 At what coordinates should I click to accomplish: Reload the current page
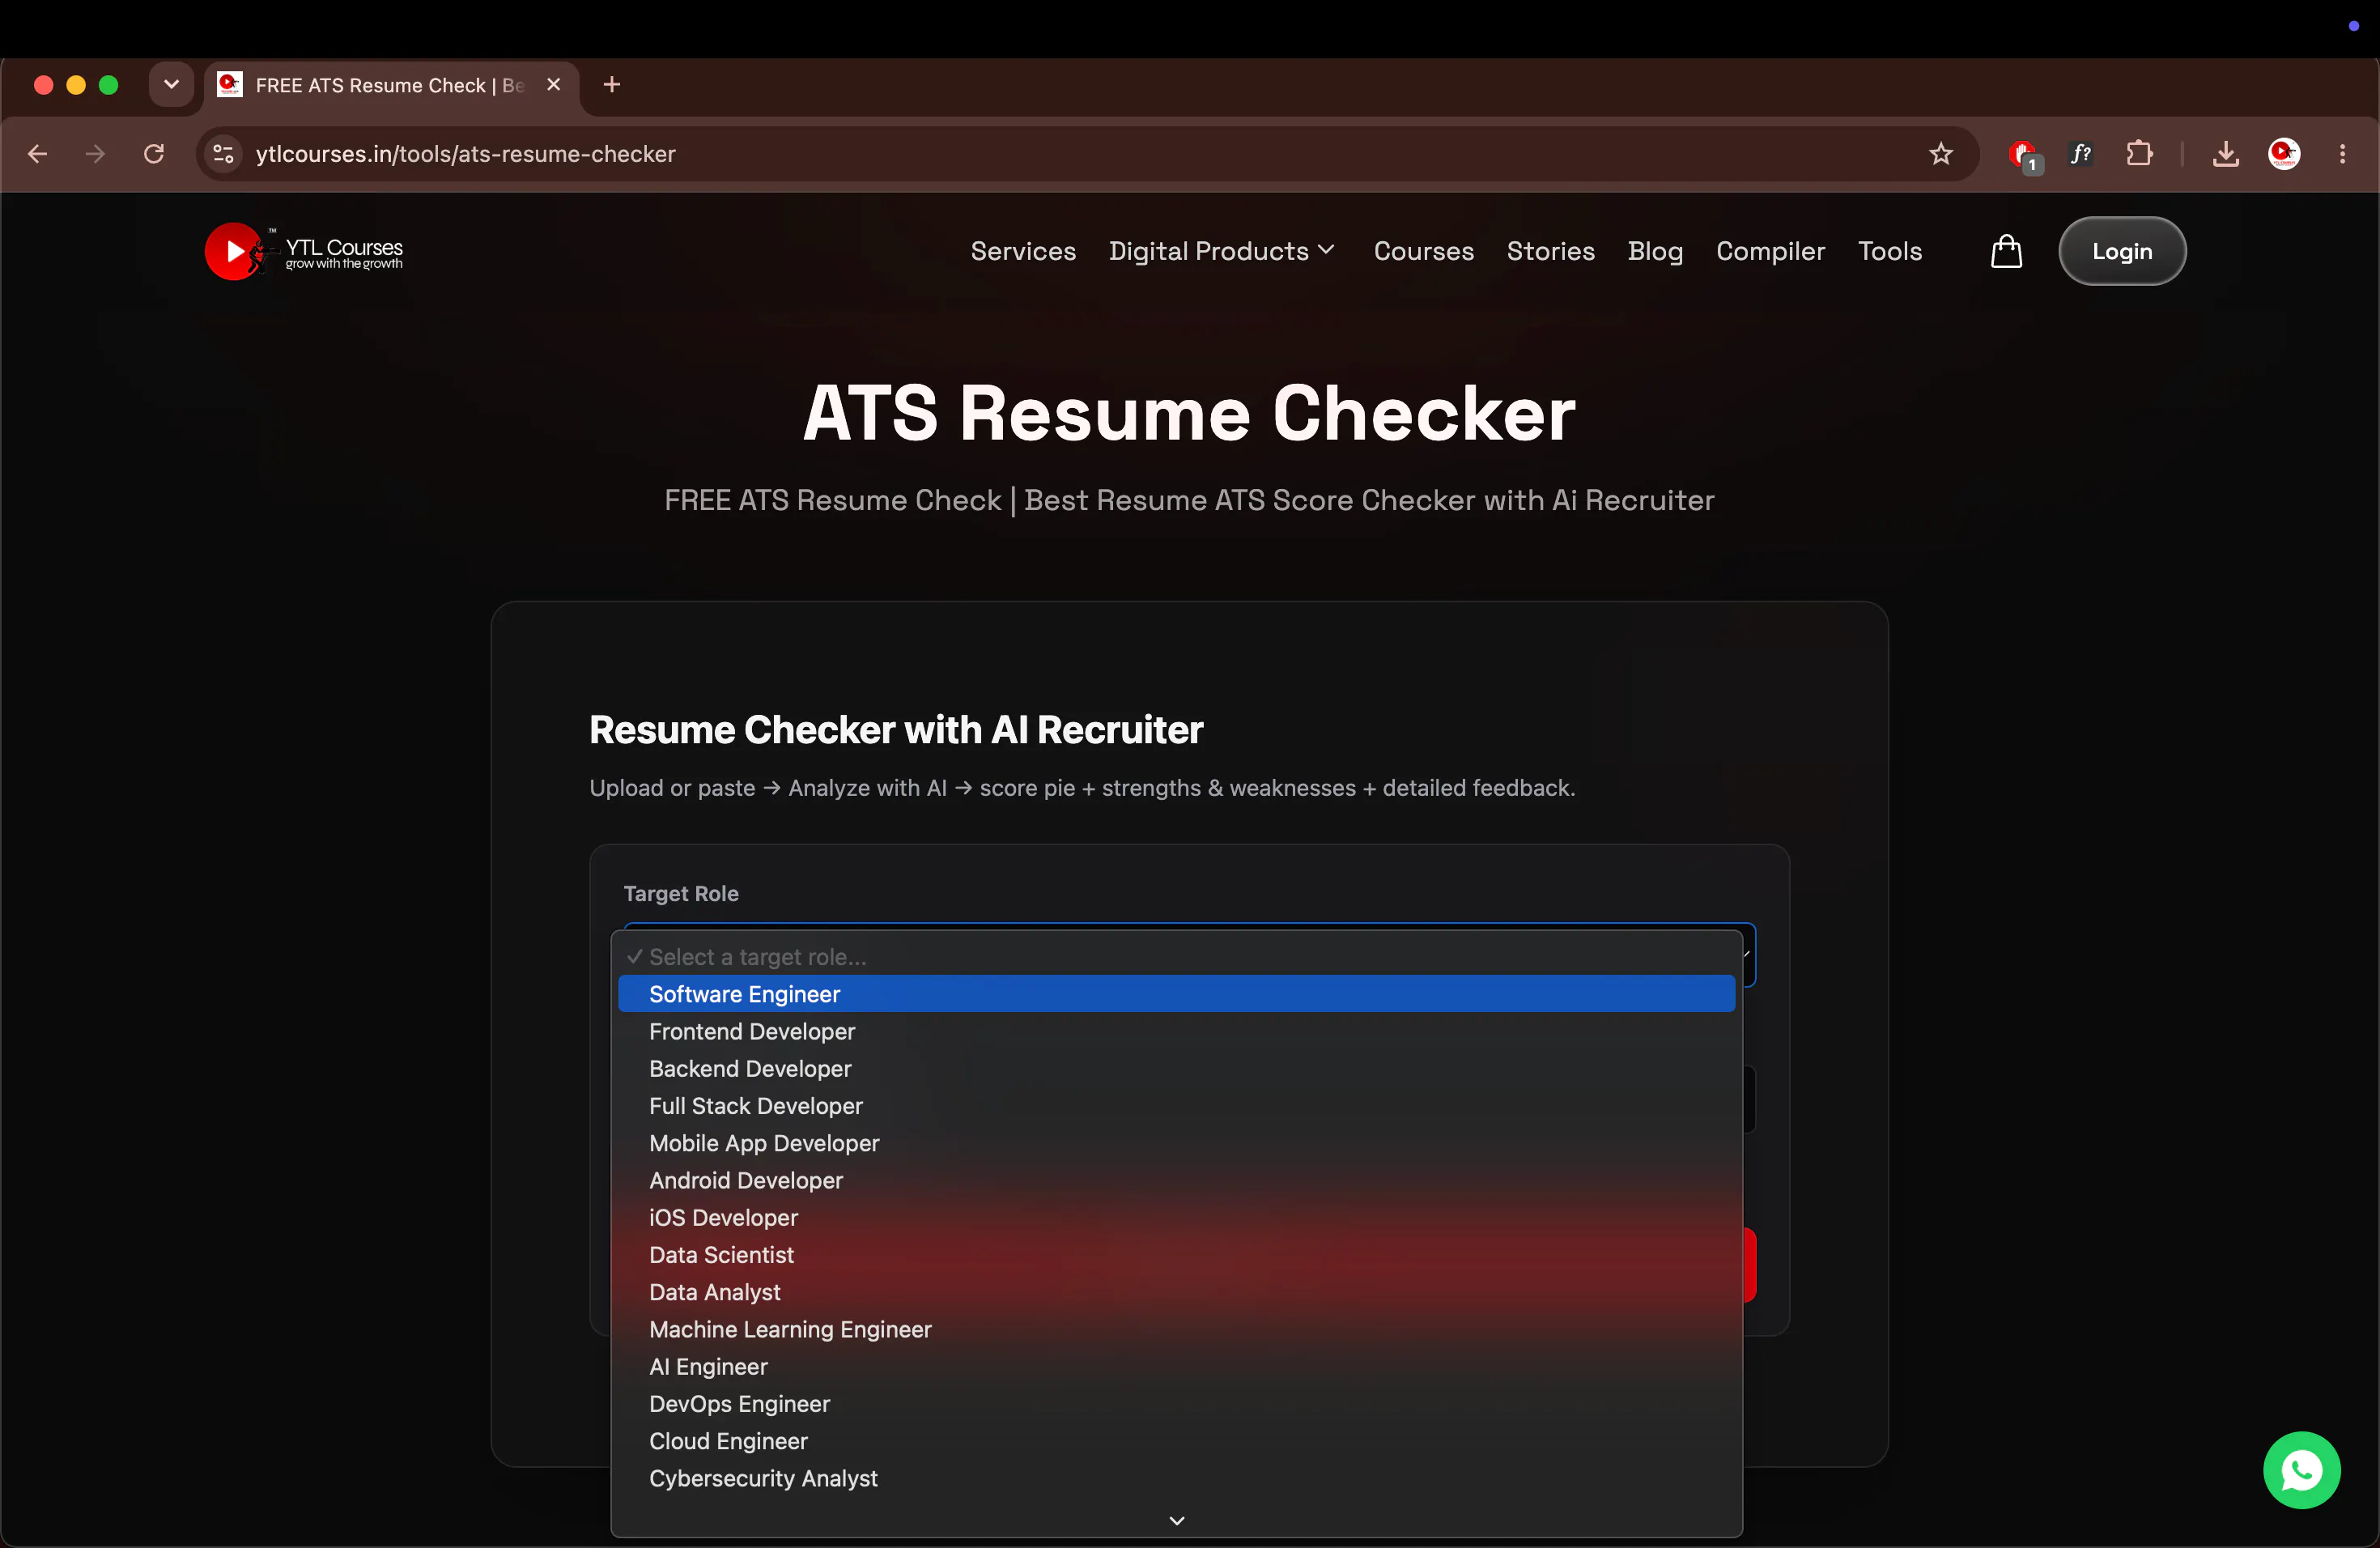click(154, 154)
